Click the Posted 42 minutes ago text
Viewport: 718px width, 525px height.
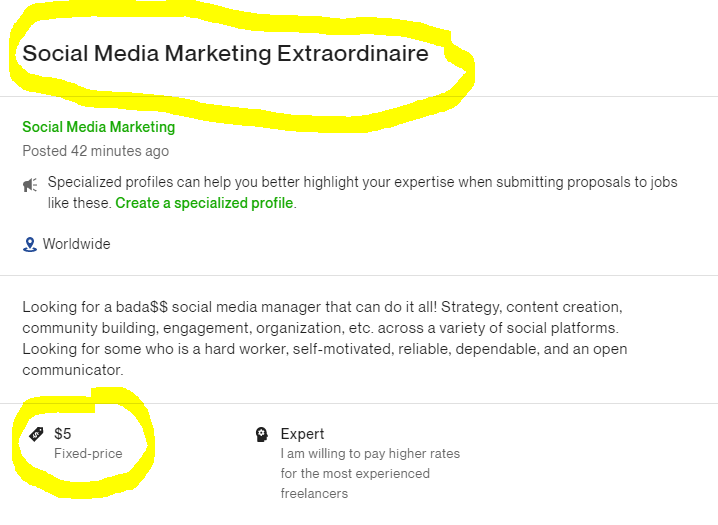pos(96,151)
